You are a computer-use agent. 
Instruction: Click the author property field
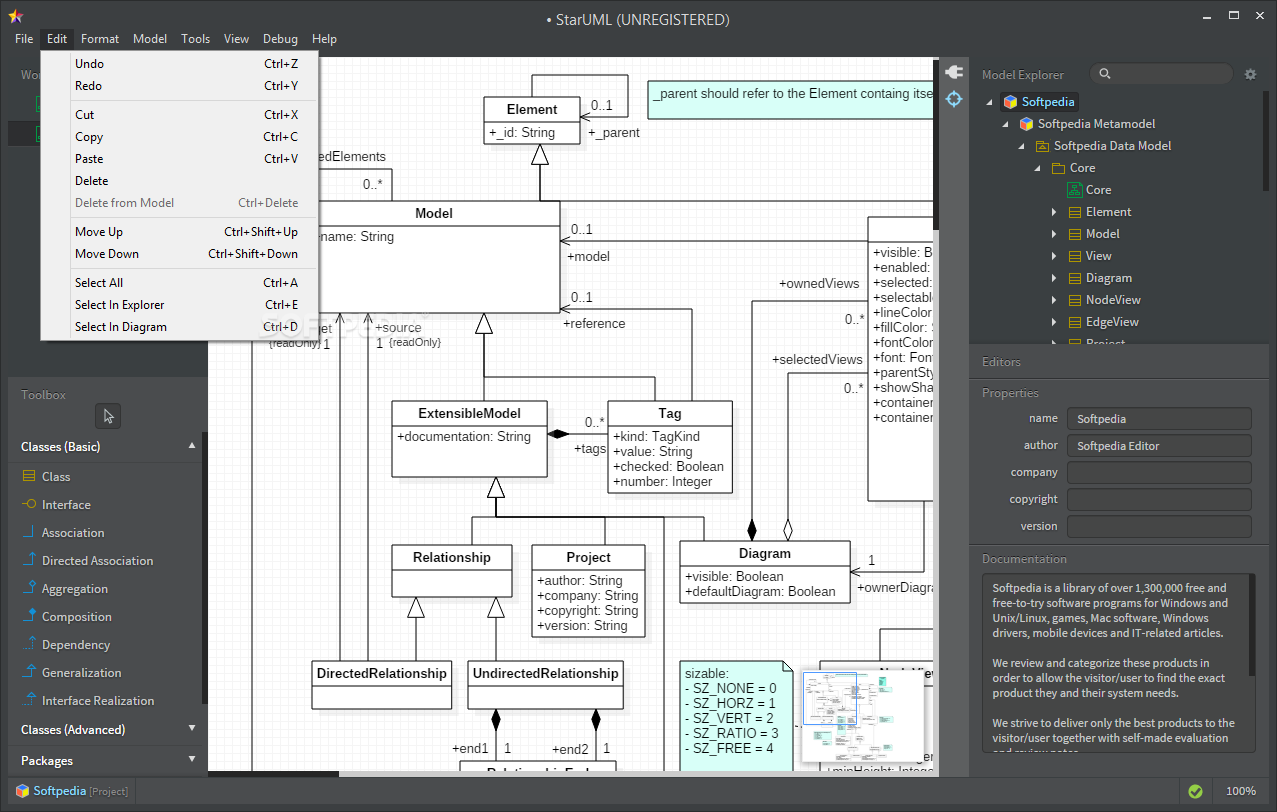[1159, 446]
